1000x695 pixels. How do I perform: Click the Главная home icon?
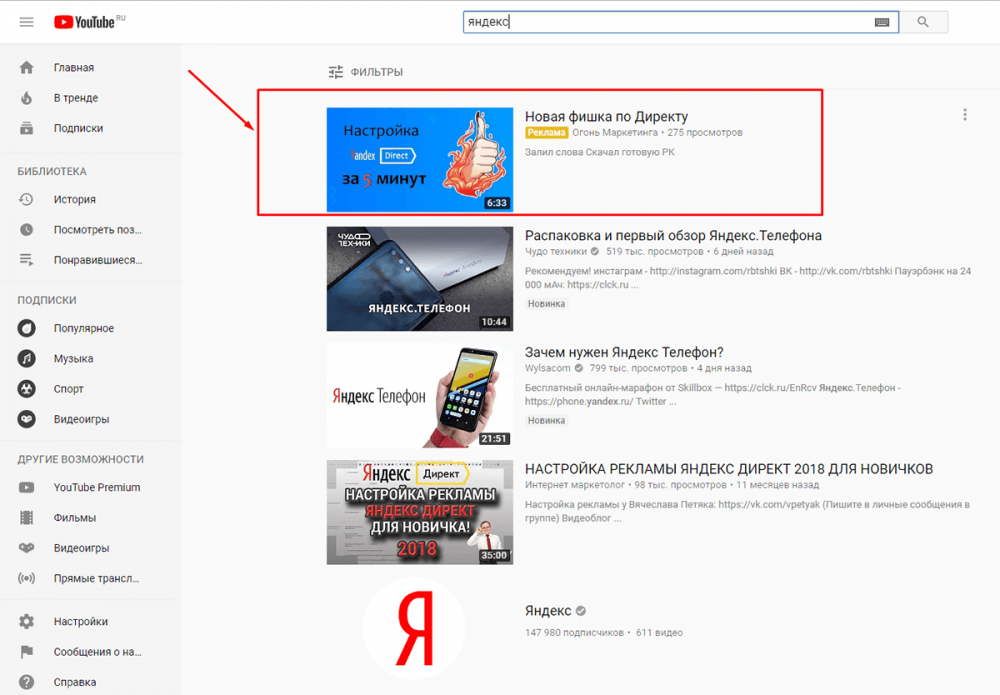pos(26,68)
